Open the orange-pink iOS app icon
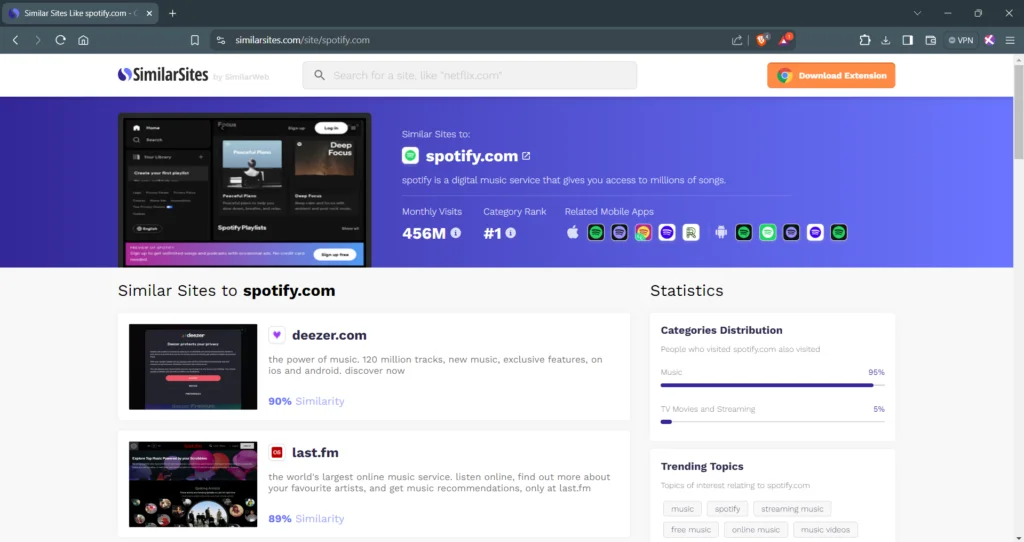The width and height of the screenshot is (1024, 542). [643, 232]
